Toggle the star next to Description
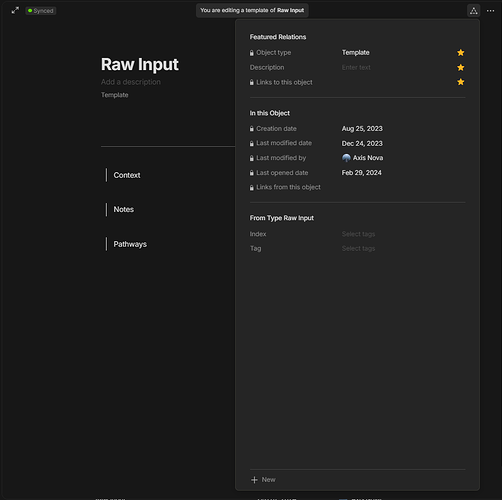This screenshot has height=500, width=502. pos(460,67)
